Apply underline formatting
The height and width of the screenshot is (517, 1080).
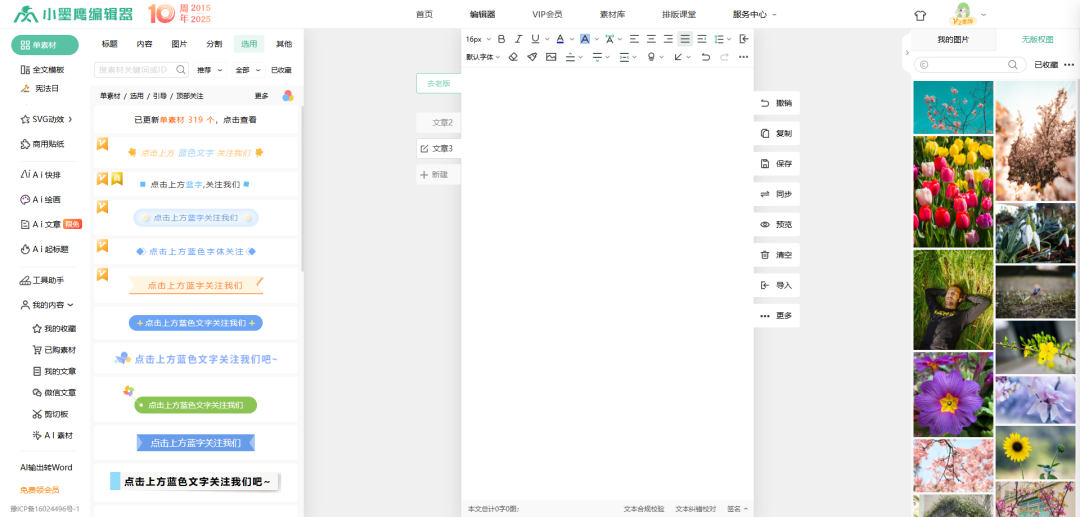click(535, 39)
